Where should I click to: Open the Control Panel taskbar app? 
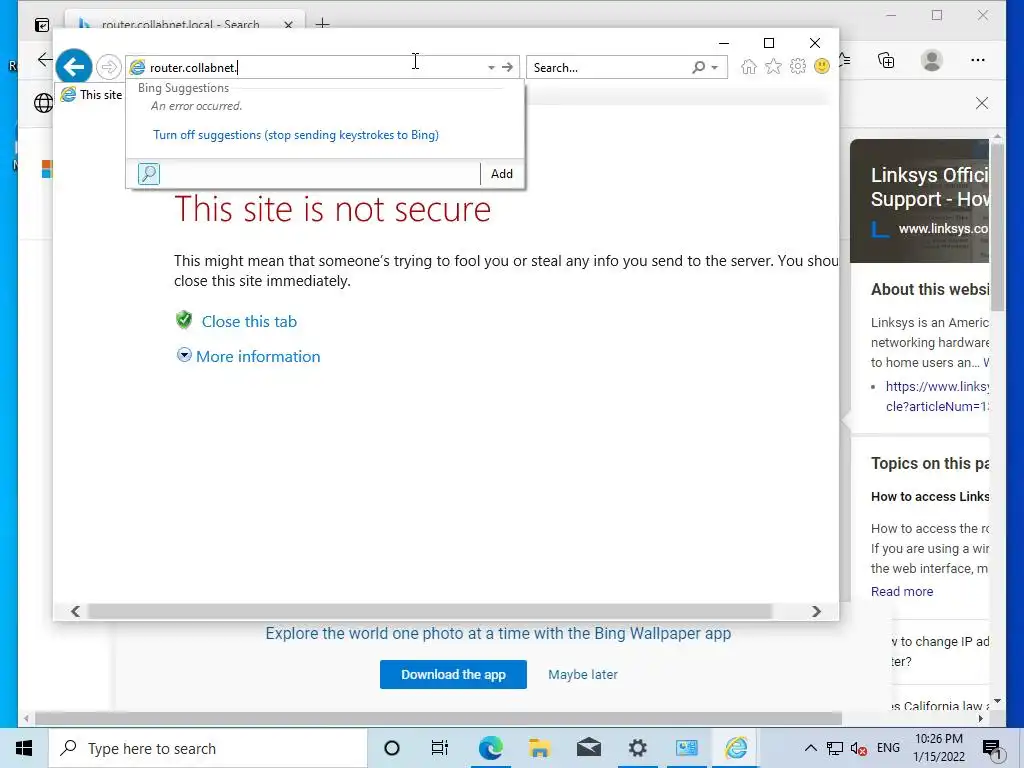click(x=686, y=748)
